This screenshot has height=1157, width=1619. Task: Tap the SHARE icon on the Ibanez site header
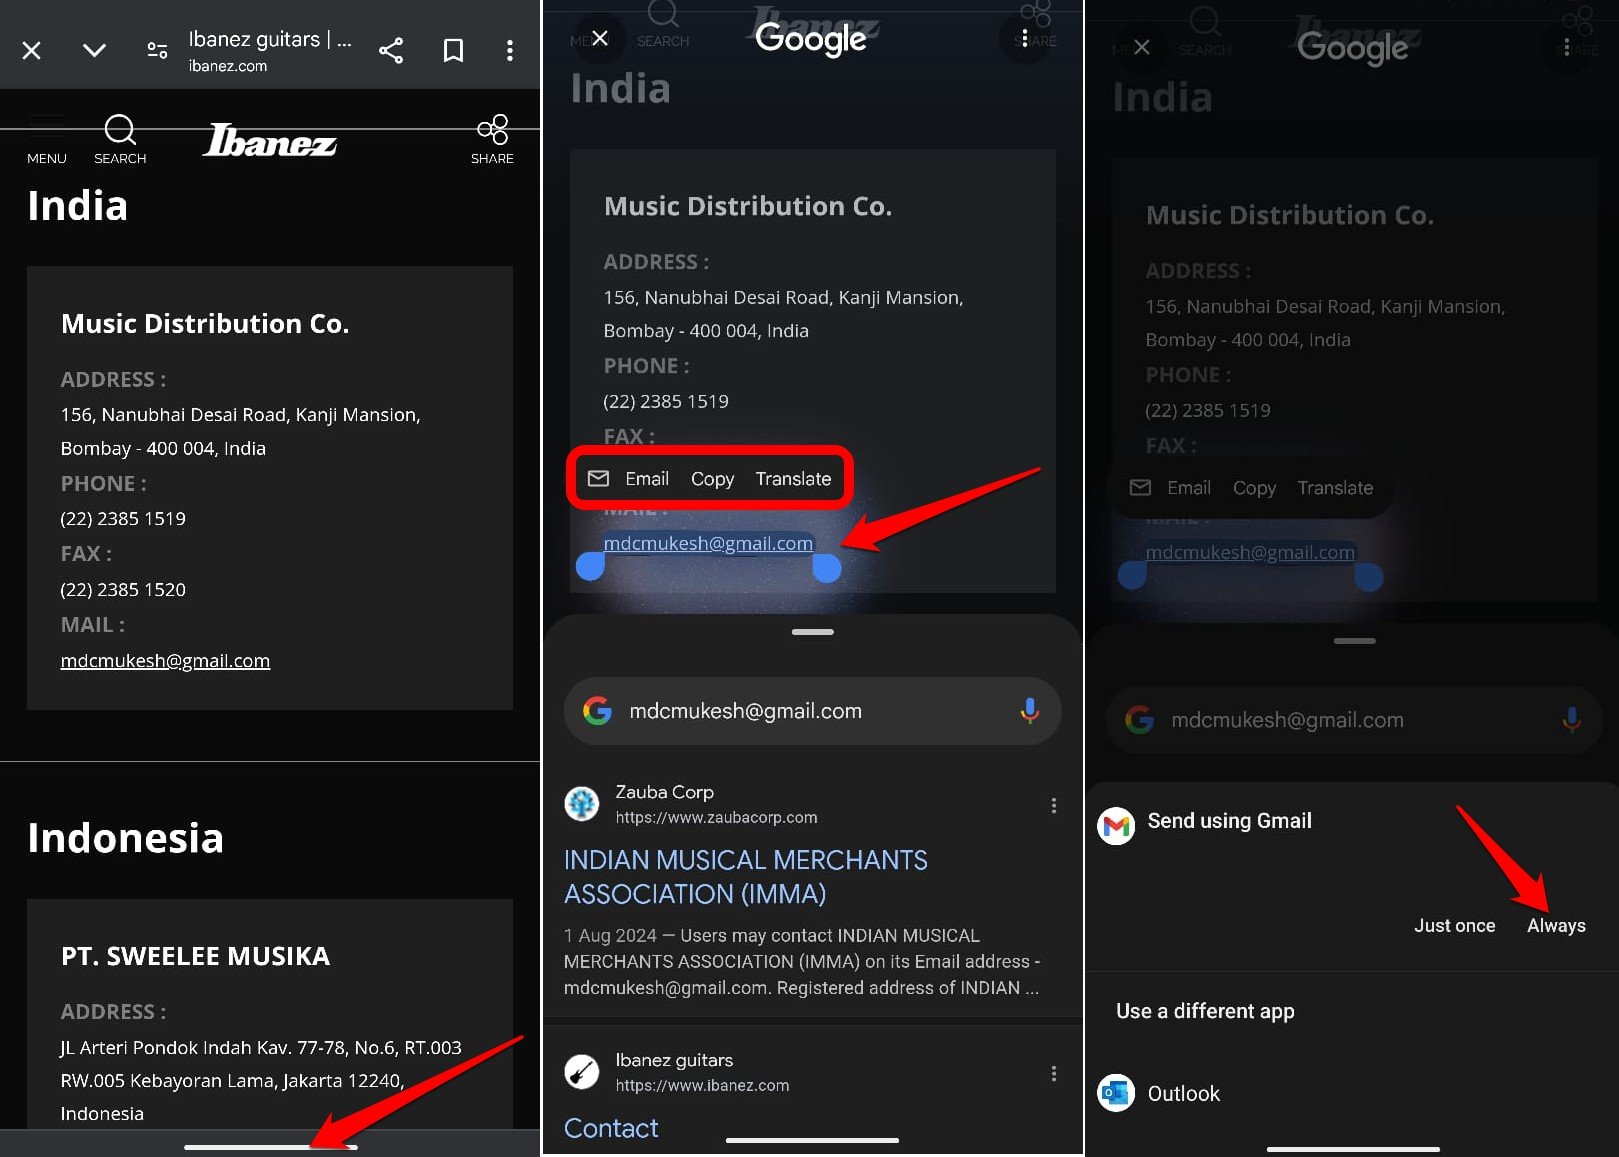click(x=491, y=131)
